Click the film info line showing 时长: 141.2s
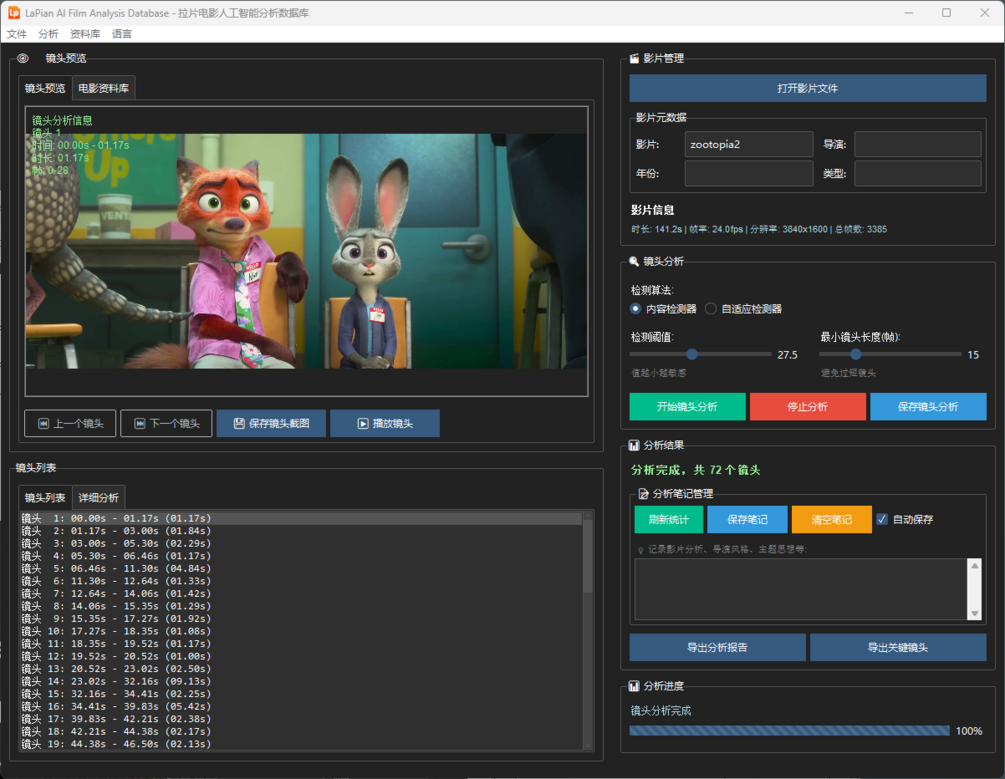 click(x=759, y=229)
